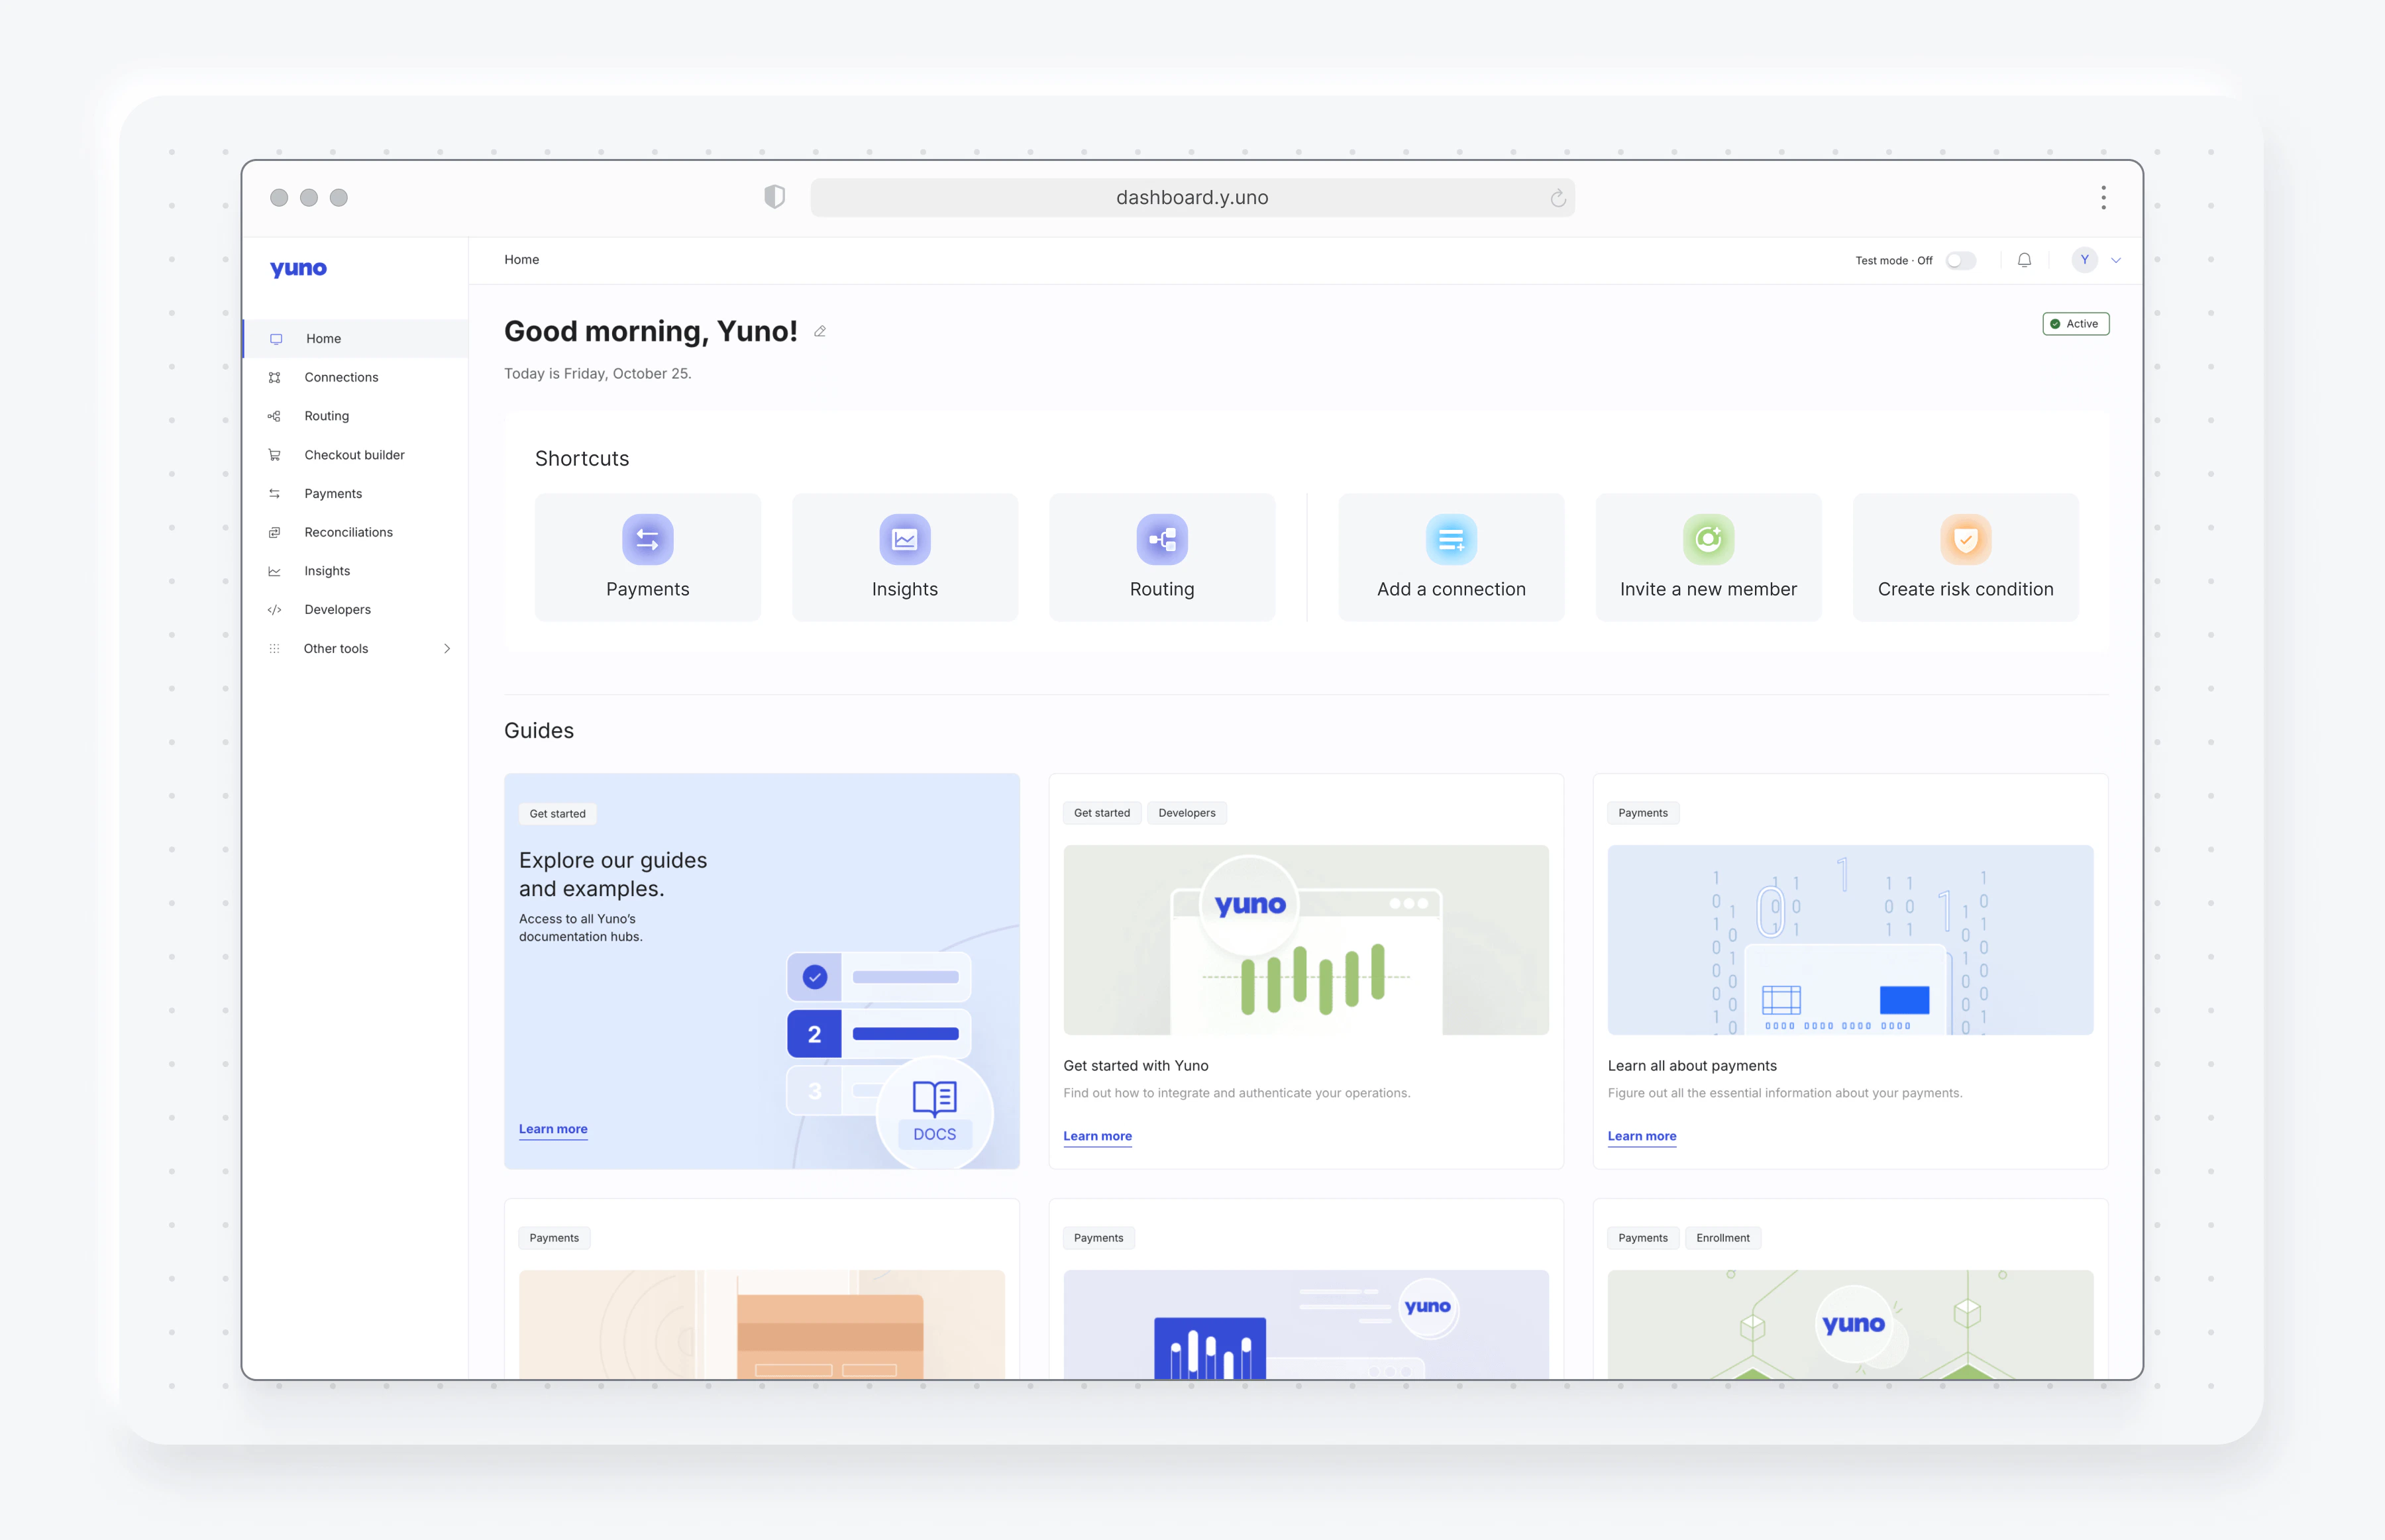Open Reconciliations from the sidebar

click(348, 532)
